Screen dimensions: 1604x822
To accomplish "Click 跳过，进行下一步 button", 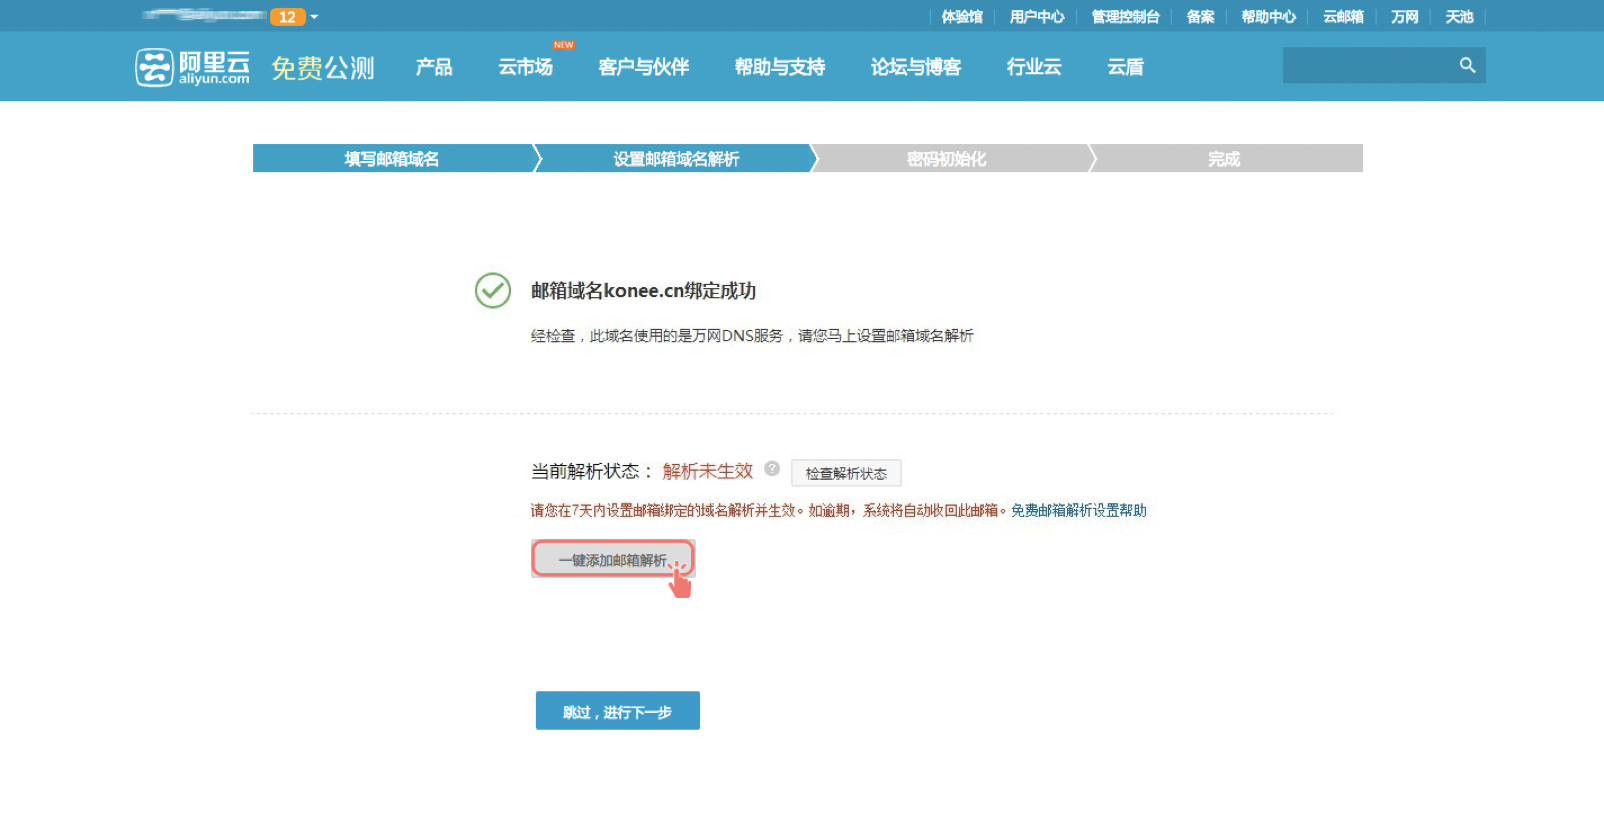I will [x=617, y=711].
